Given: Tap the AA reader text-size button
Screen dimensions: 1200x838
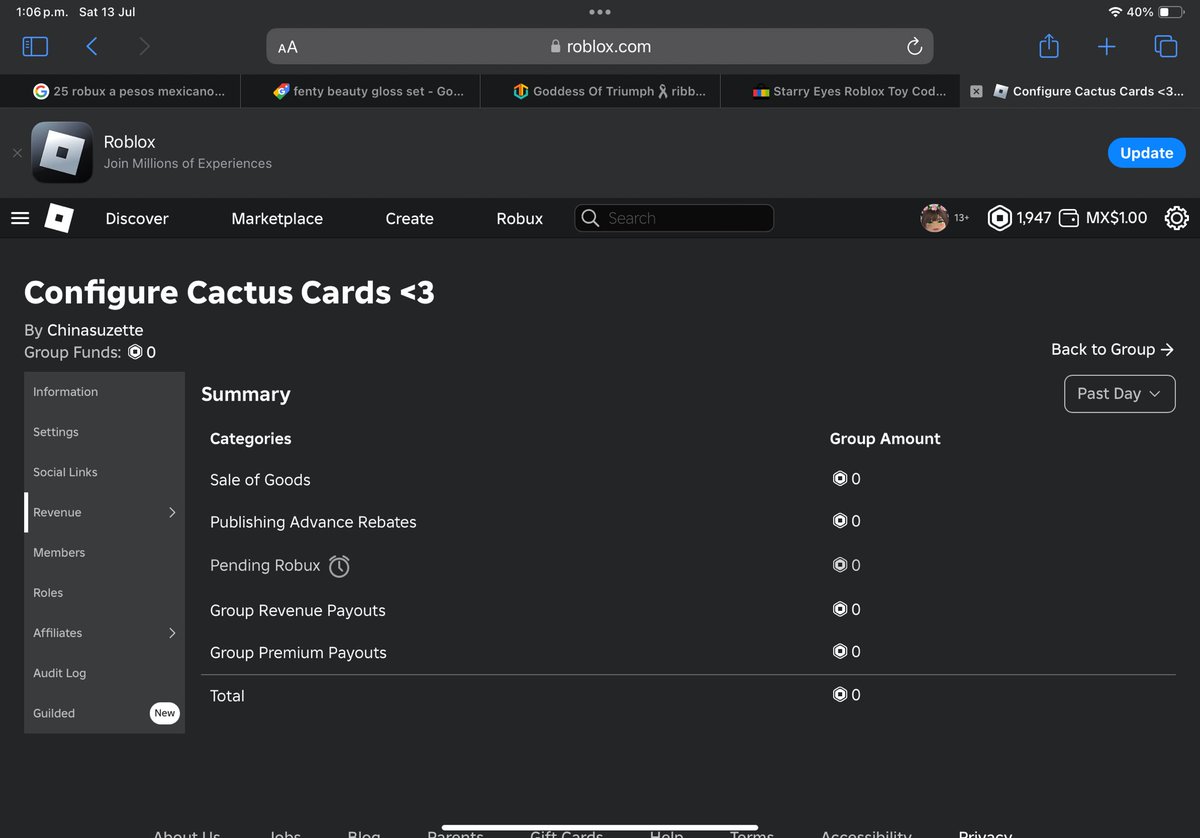Looking at the screenshot, I should pyautogui.click(x=288, y=47).
